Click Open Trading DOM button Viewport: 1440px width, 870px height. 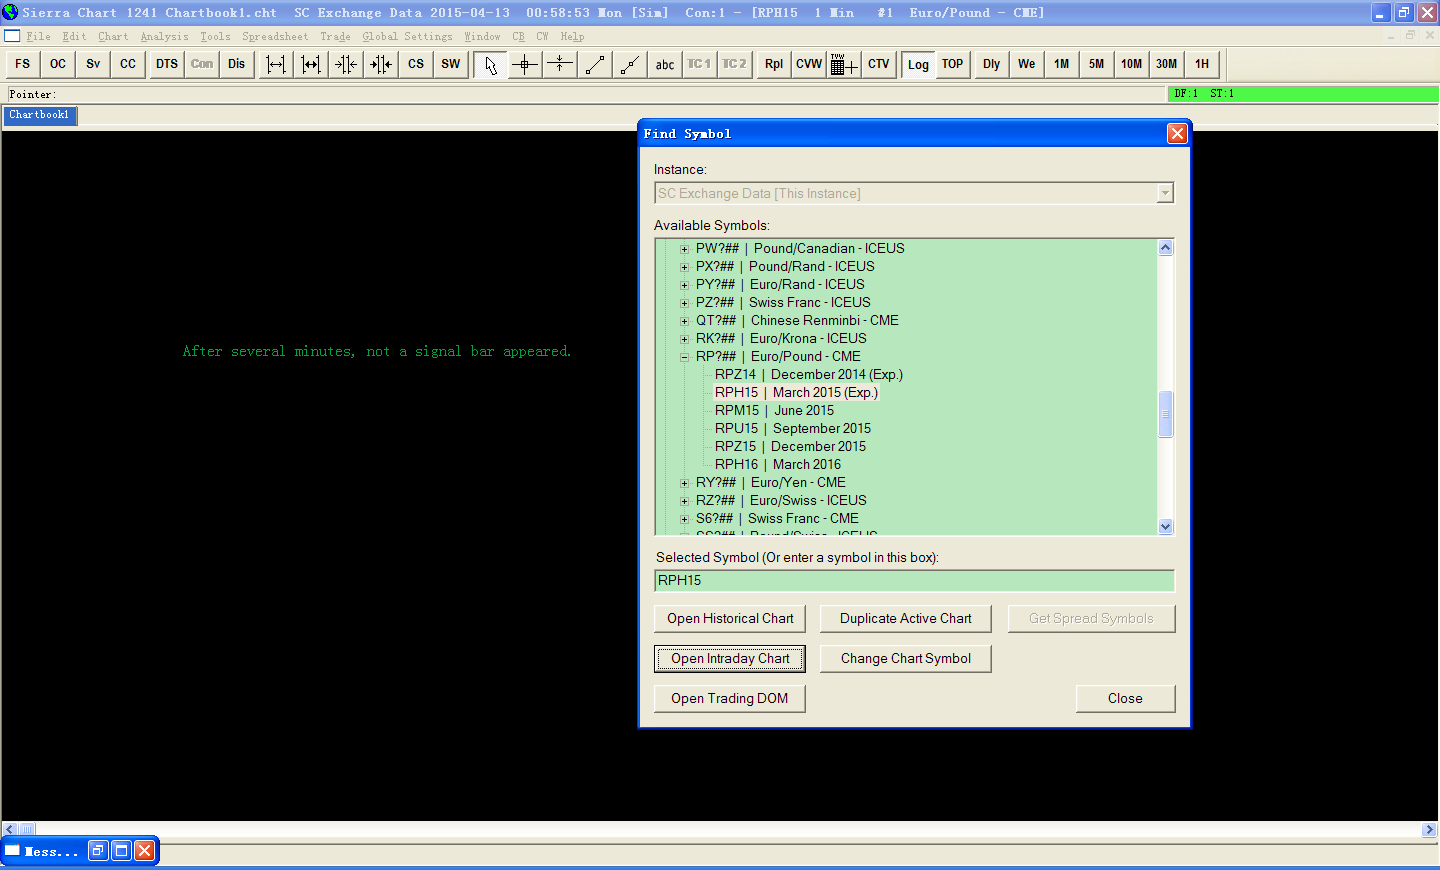730,699
